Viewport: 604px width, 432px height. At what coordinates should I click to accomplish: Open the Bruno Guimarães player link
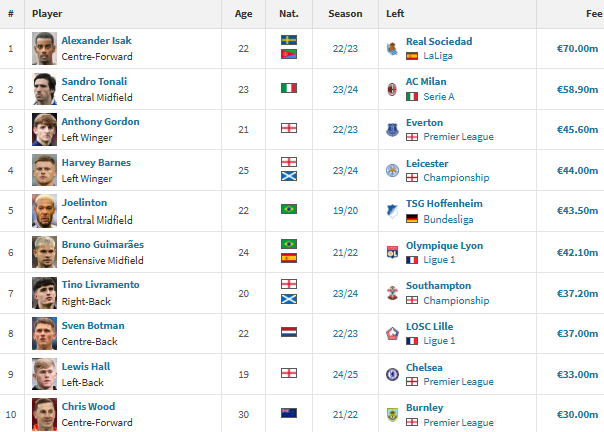[102, 244]
